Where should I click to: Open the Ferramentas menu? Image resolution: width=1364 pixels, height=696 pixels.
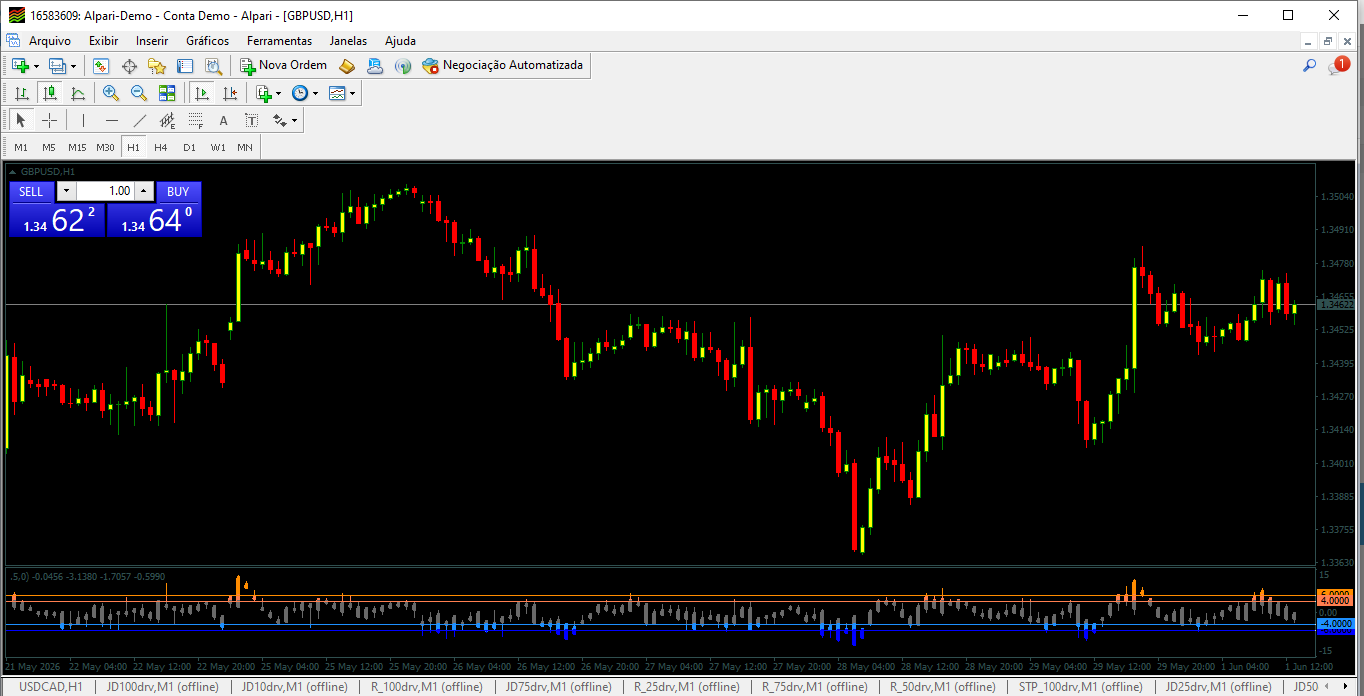point(279,41)
